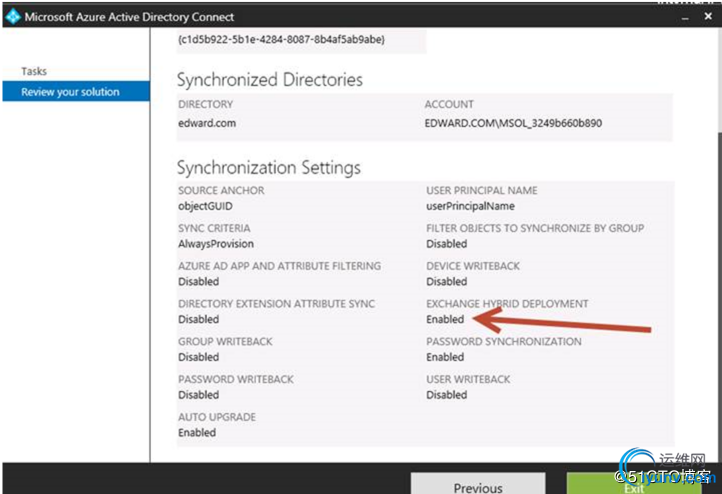This screenshot has height=494, width=722.
Task: Click Enabled under Exchange Hybrid Deployment
Action: coord(445,320)
